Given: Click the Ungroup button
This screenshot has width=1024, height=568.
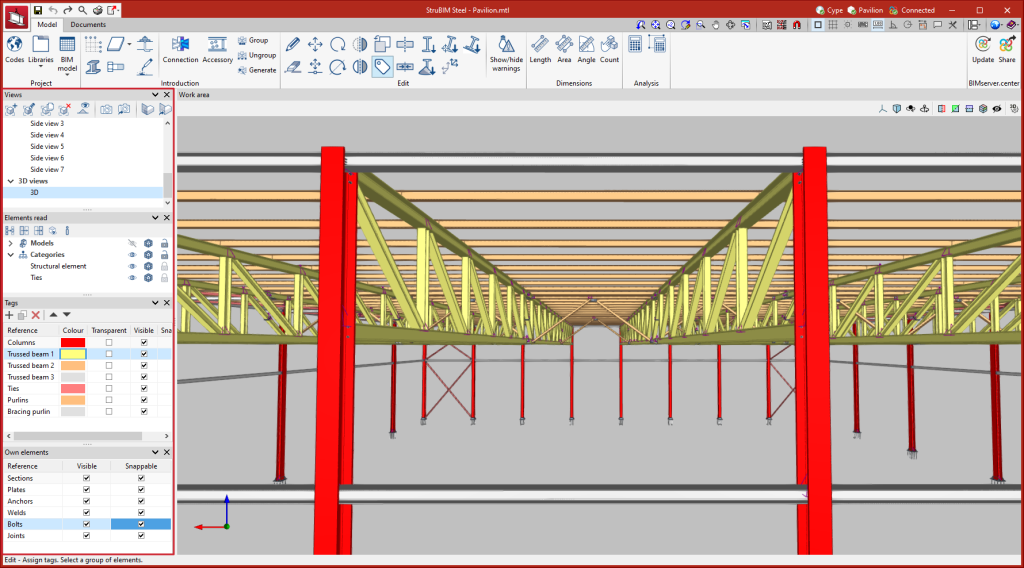Looking at the screenshot, I should (257, 55).
